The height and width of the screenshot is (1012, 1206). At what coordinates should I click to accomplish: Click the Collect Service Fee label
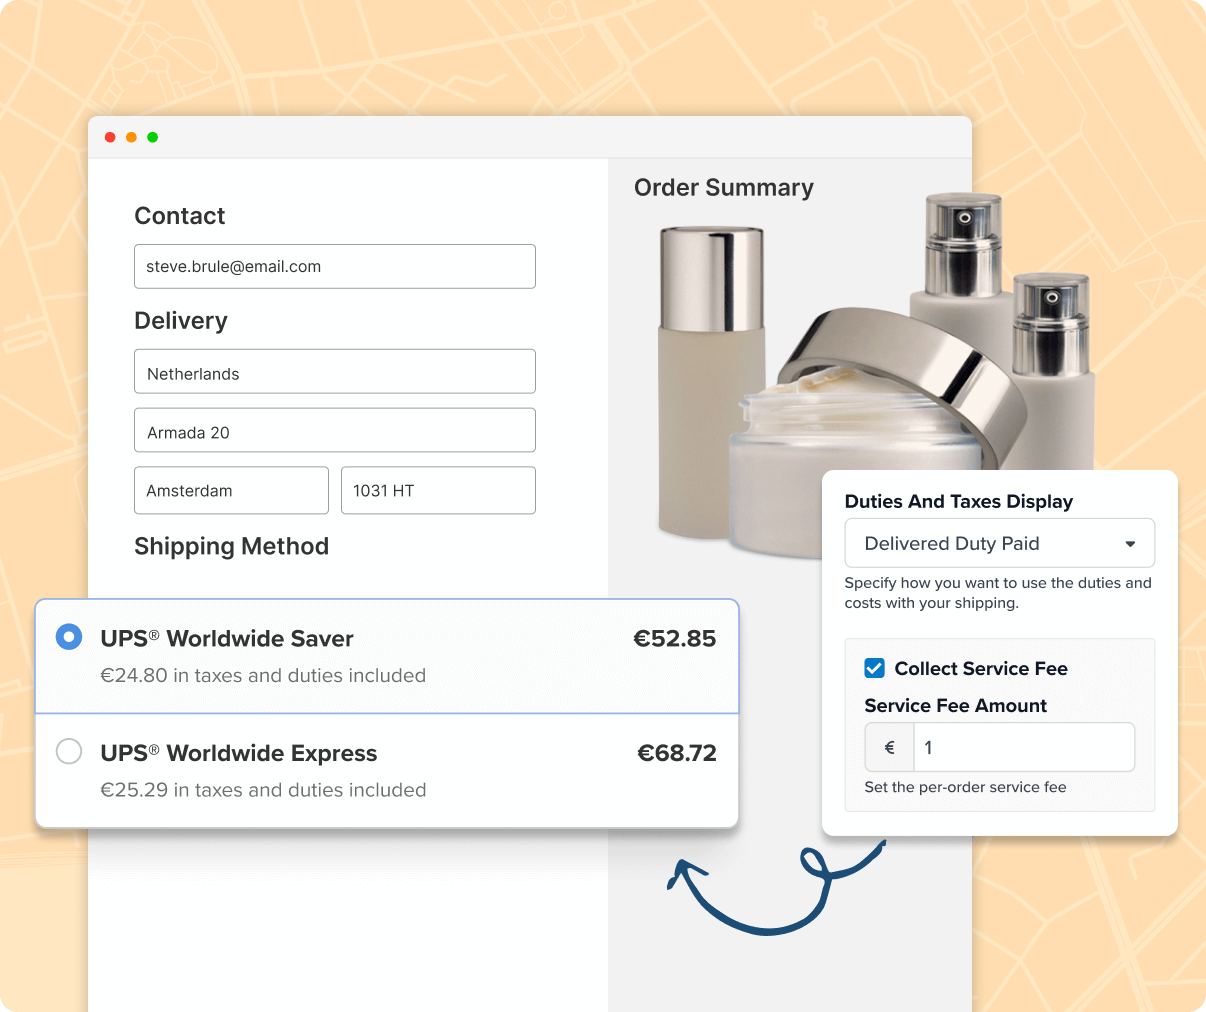pos(980,668)
